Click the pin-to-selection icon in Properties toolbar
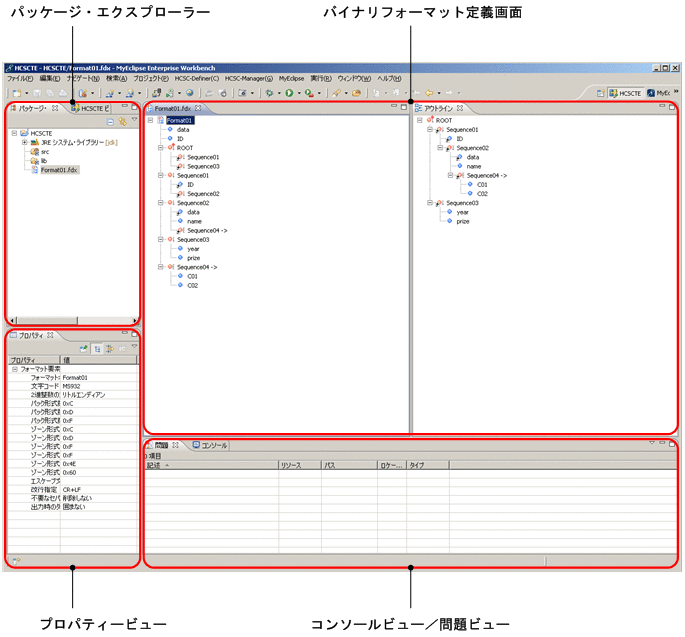This screenshot has width=685, height=637. click(84, 349)
